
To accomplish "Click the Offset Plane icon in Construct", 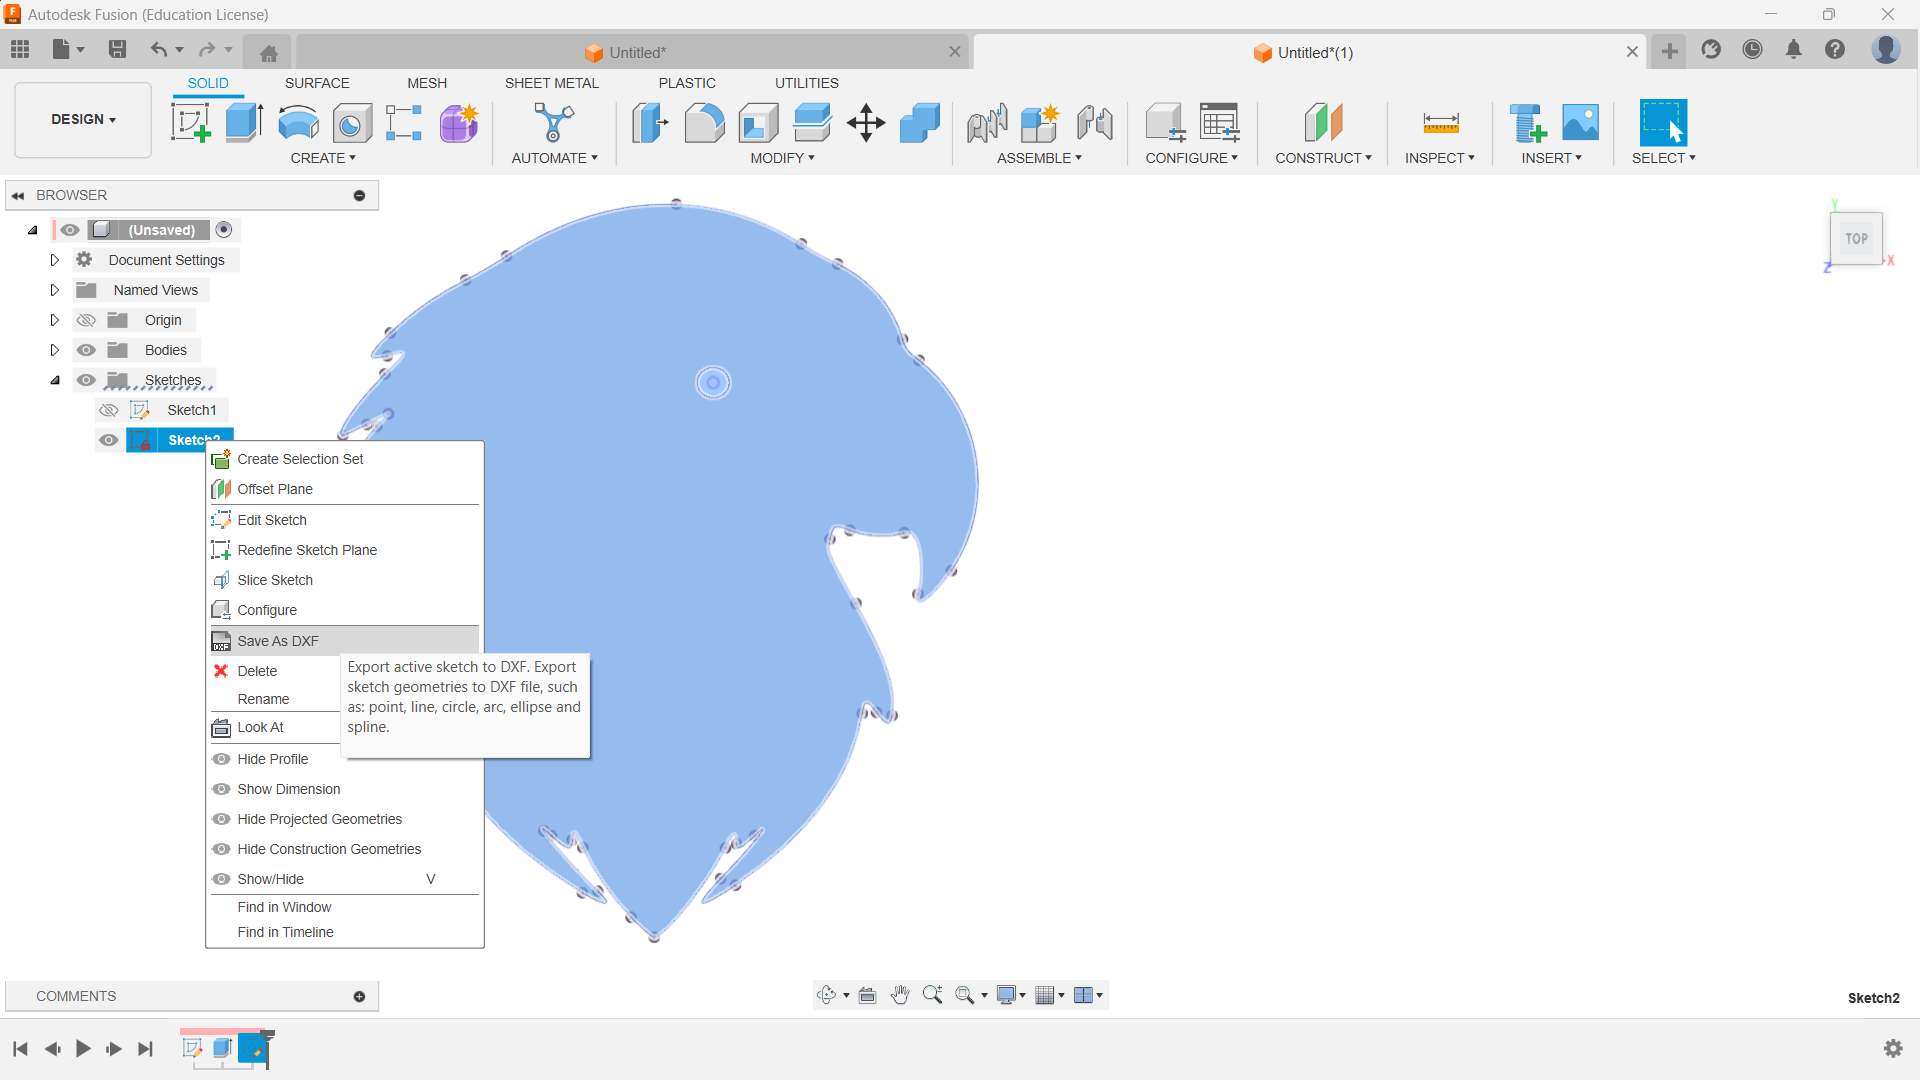I will (1323, 122).
